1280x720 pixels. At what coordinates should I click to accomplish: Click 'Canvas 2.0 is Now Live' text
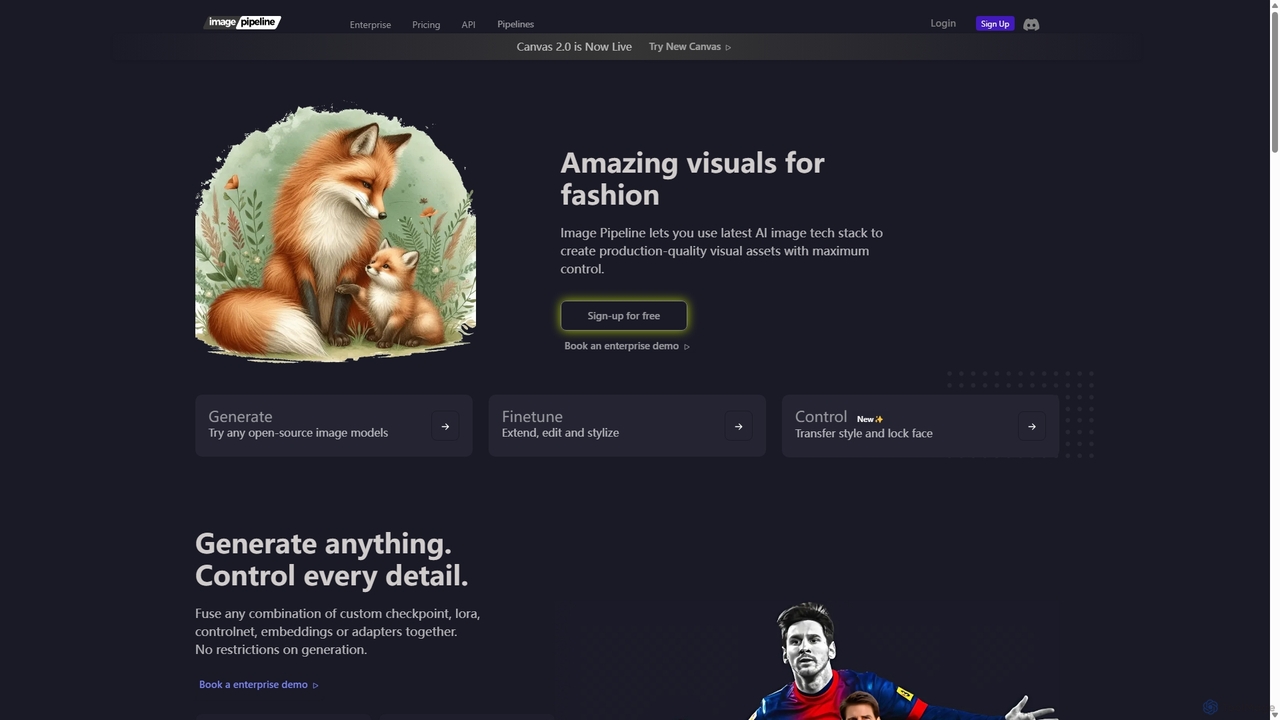coord(574,47)
